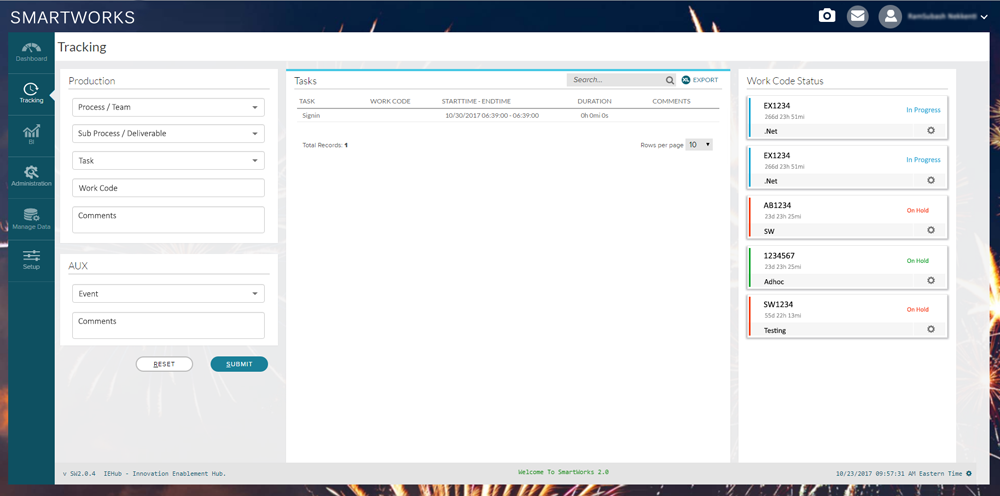Click the timezone settings gear in footer
The width and height of the screenshot is (1000, 496).
[969, 473]
